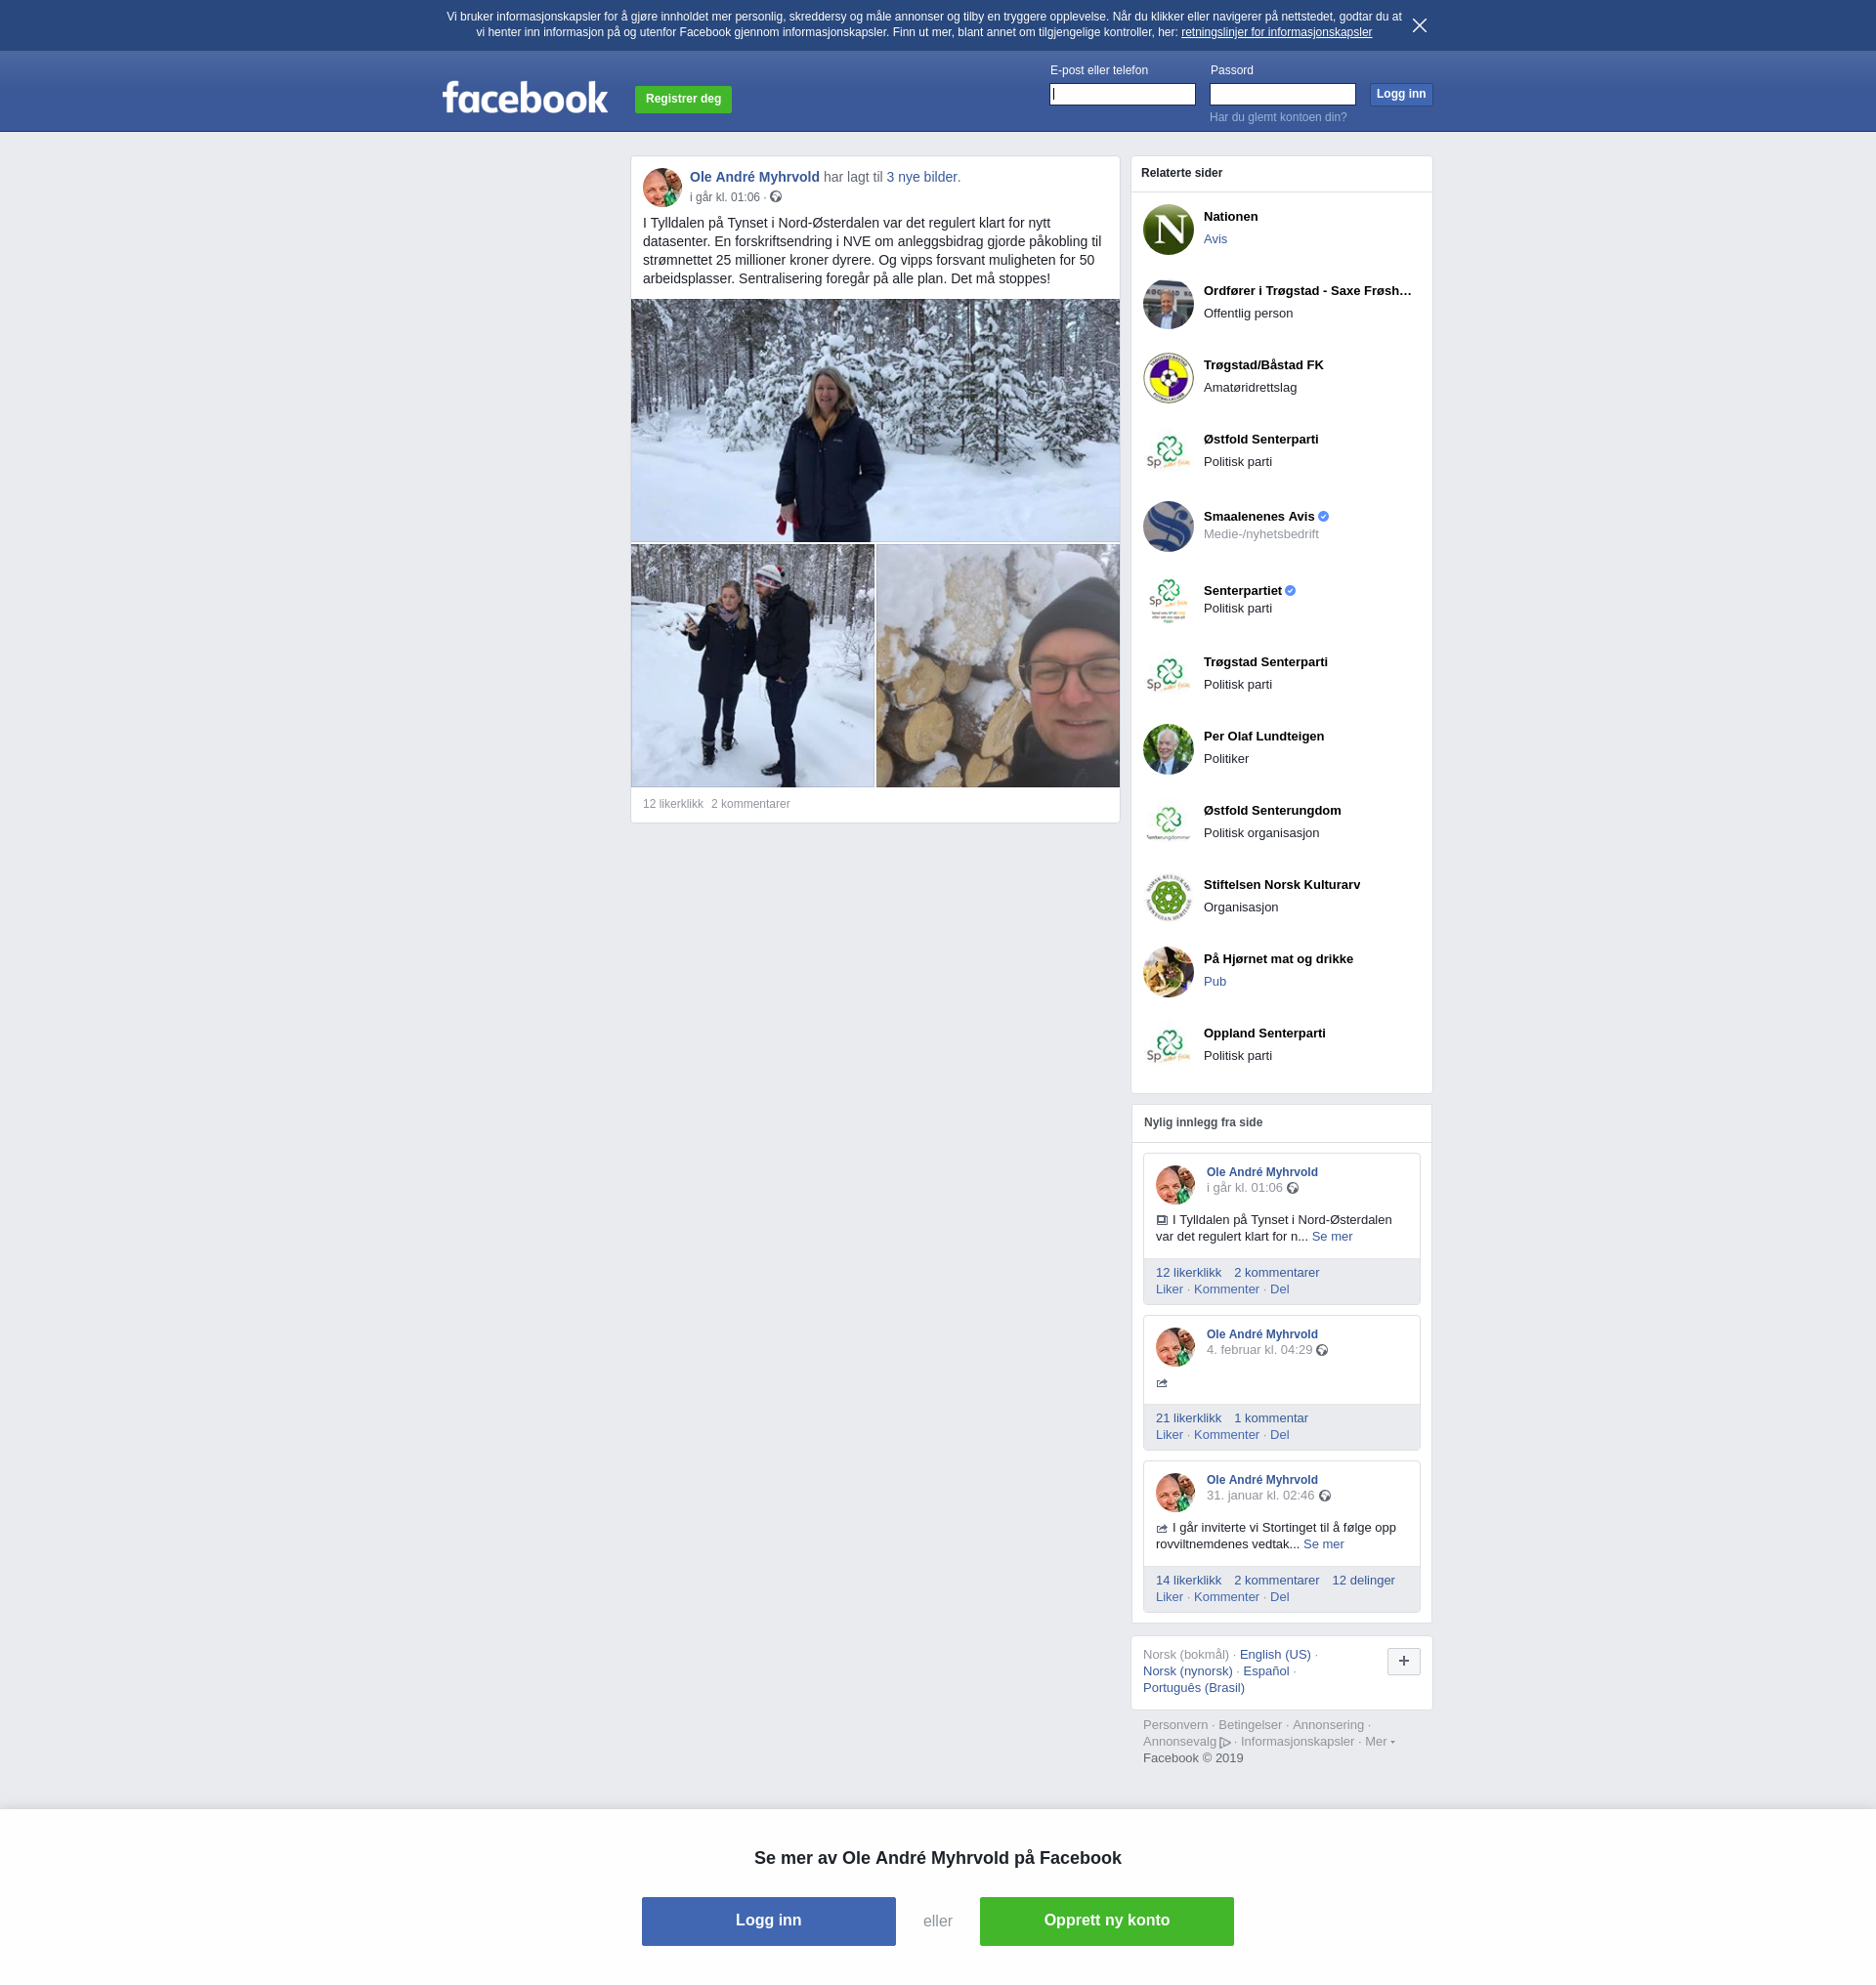Click the Facebook logo
1876x1985 pixels.
point(524,98)
